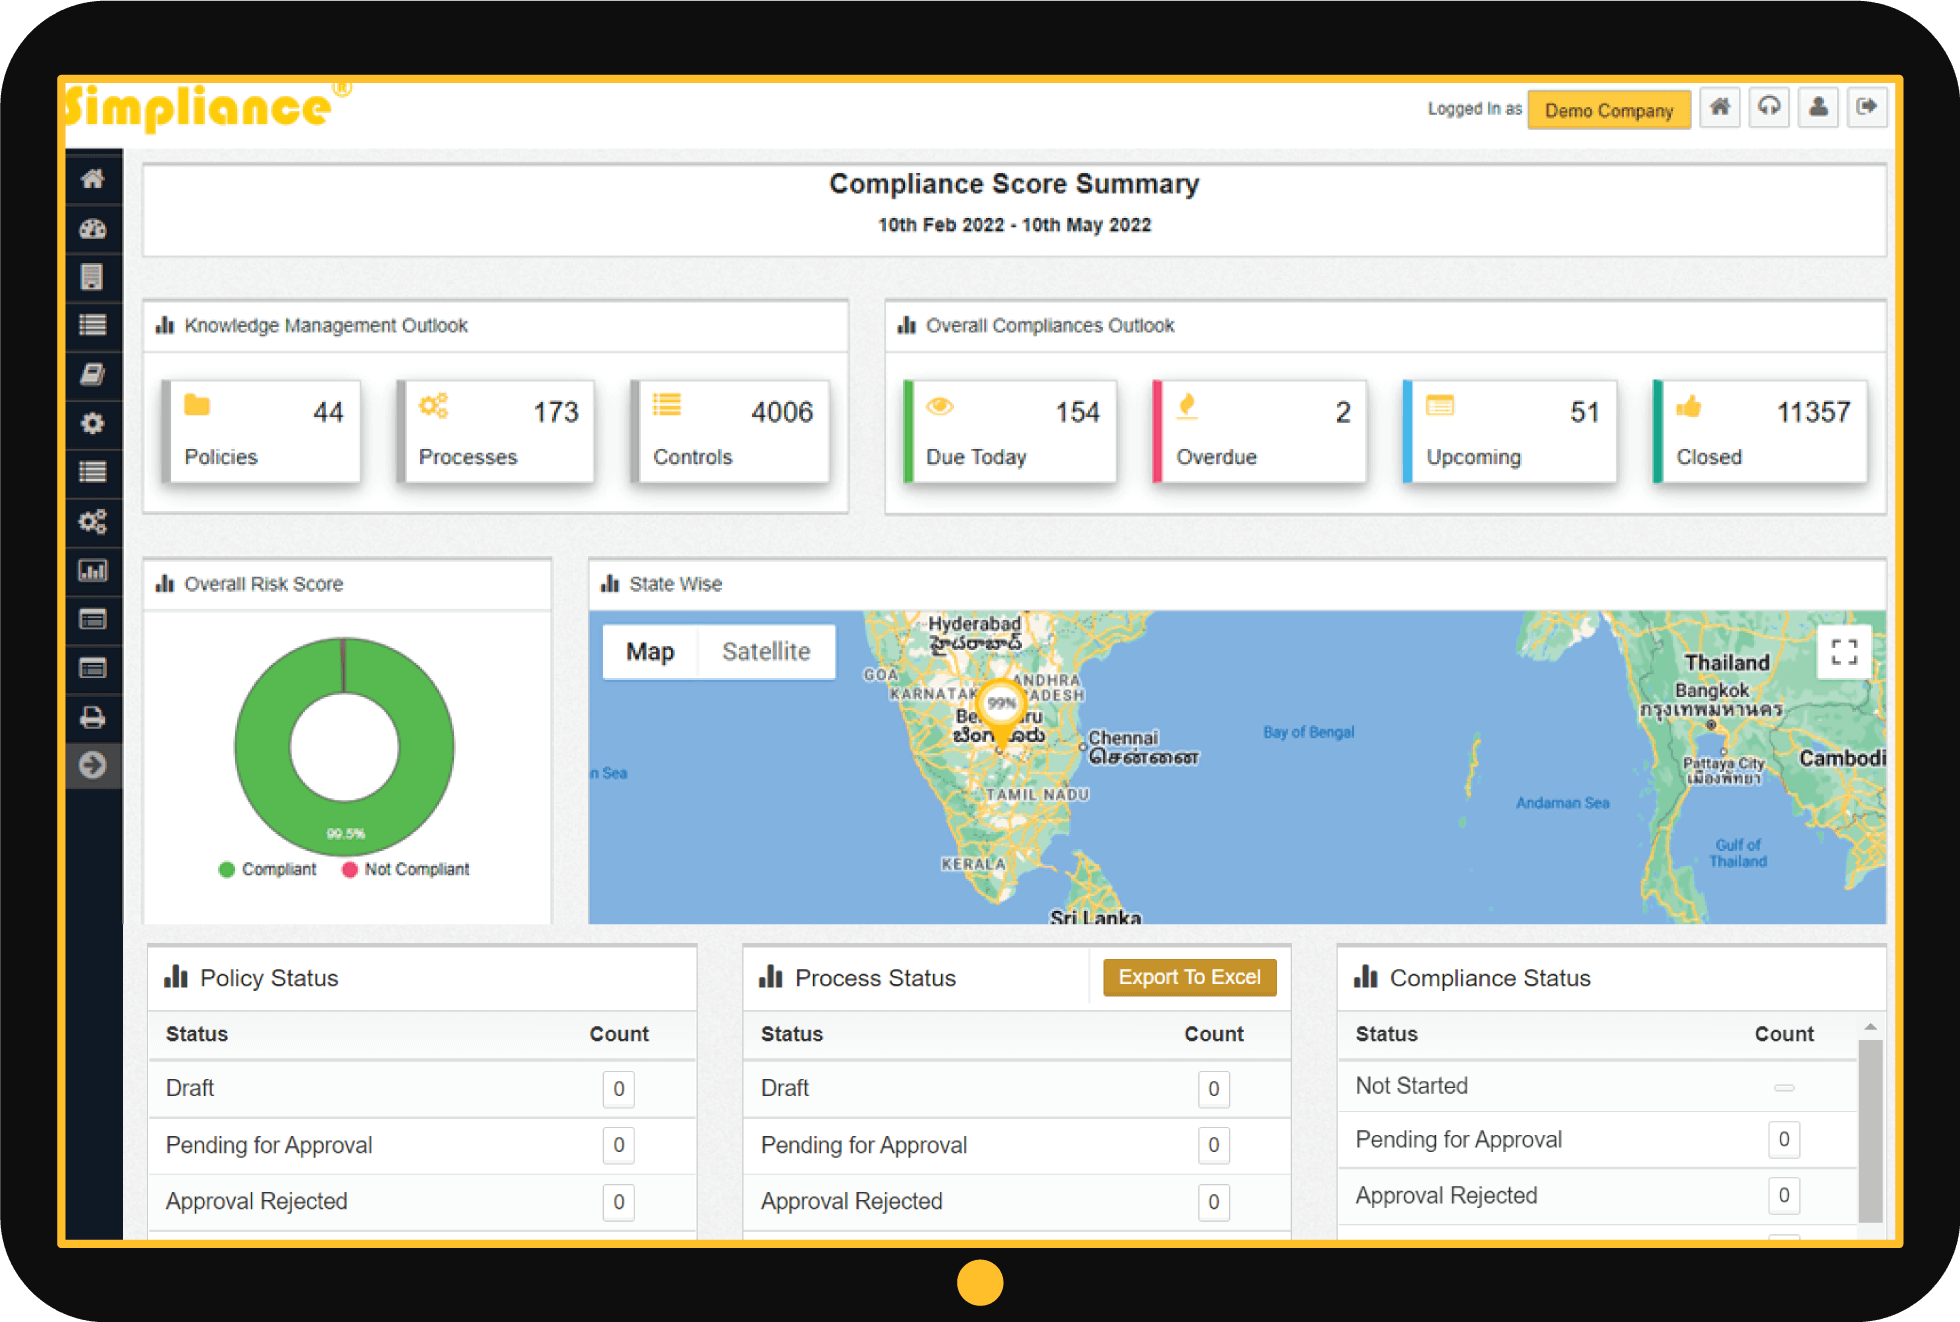The image size is (1960, 1322).
Task: Open the user profile icon
Action: tap(1818, 107)
